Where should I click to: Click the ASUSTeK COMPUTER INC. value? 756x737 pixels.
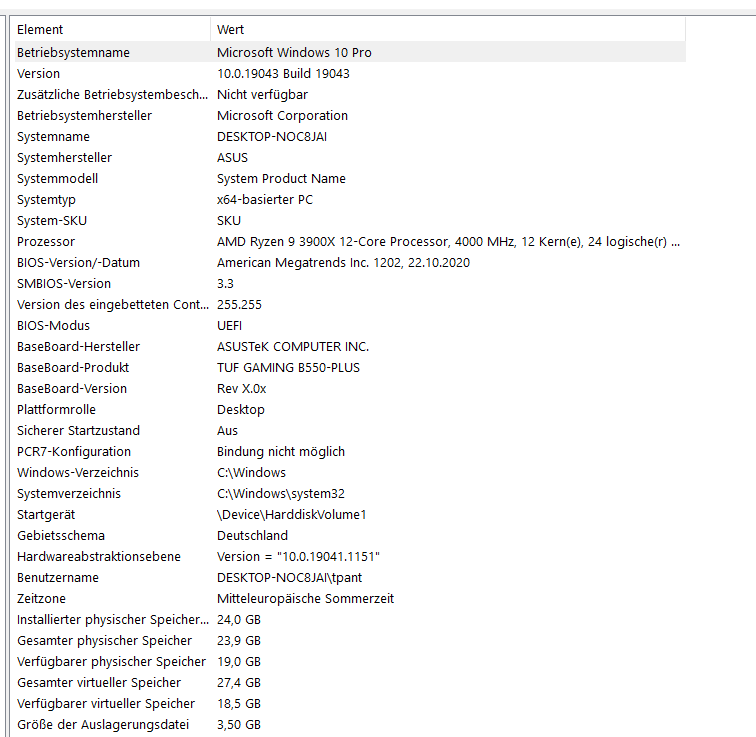tap(293, 347)
